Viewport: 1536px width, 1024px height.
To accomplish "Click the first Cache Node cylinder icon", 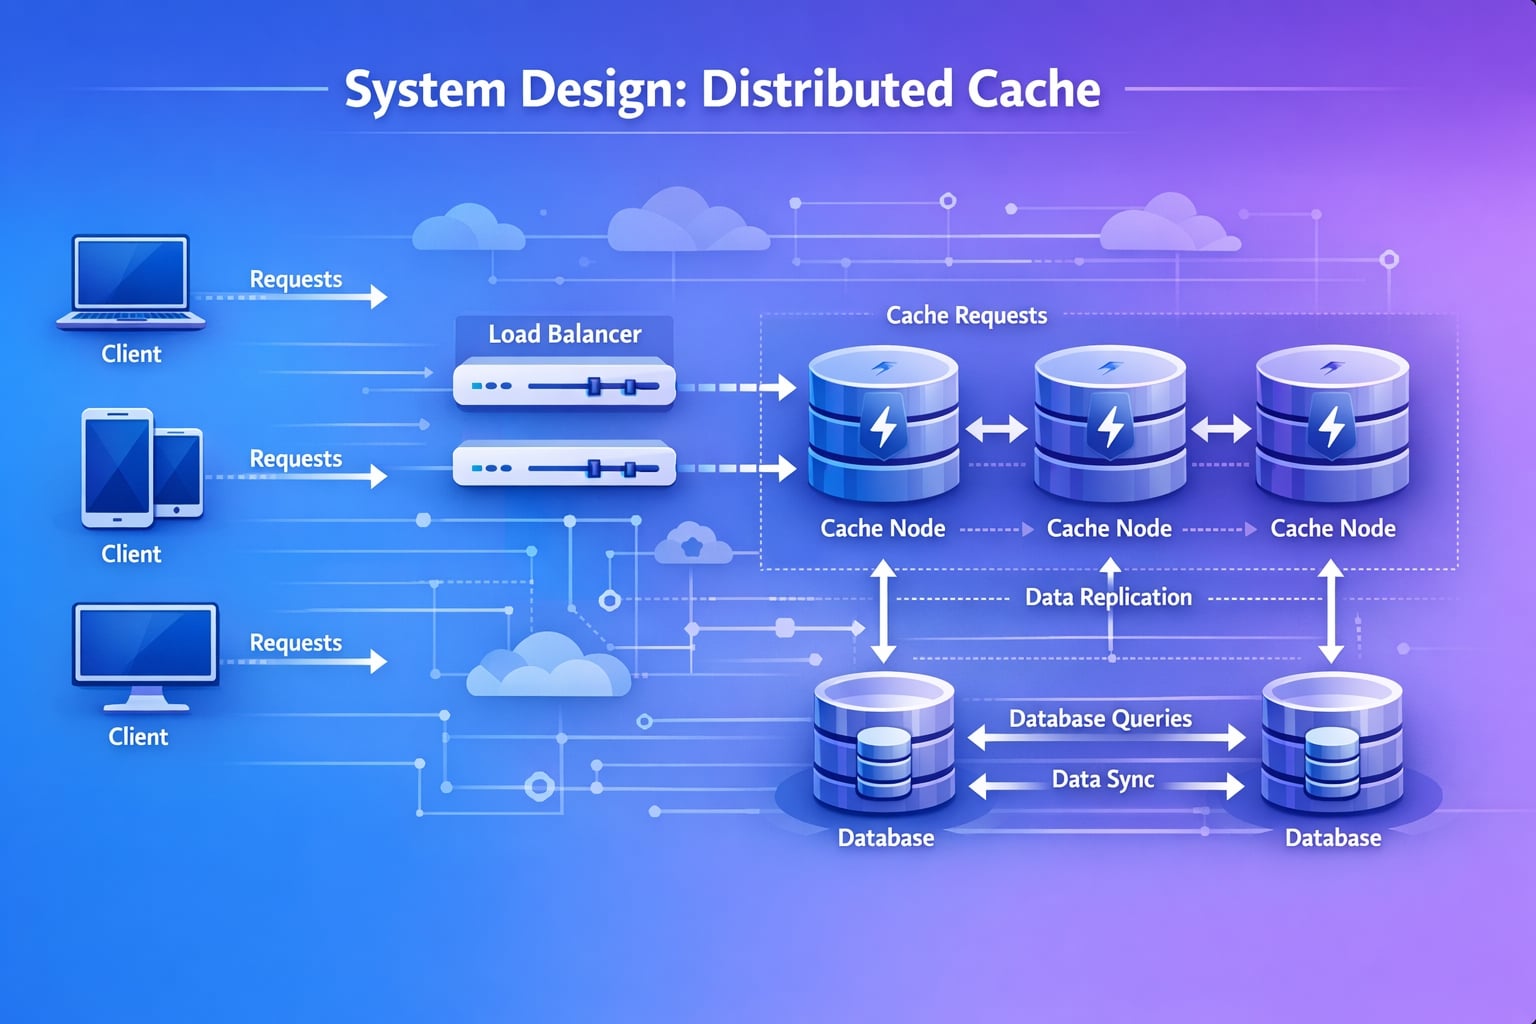I will pyautogui.click(x=883, y=425).
